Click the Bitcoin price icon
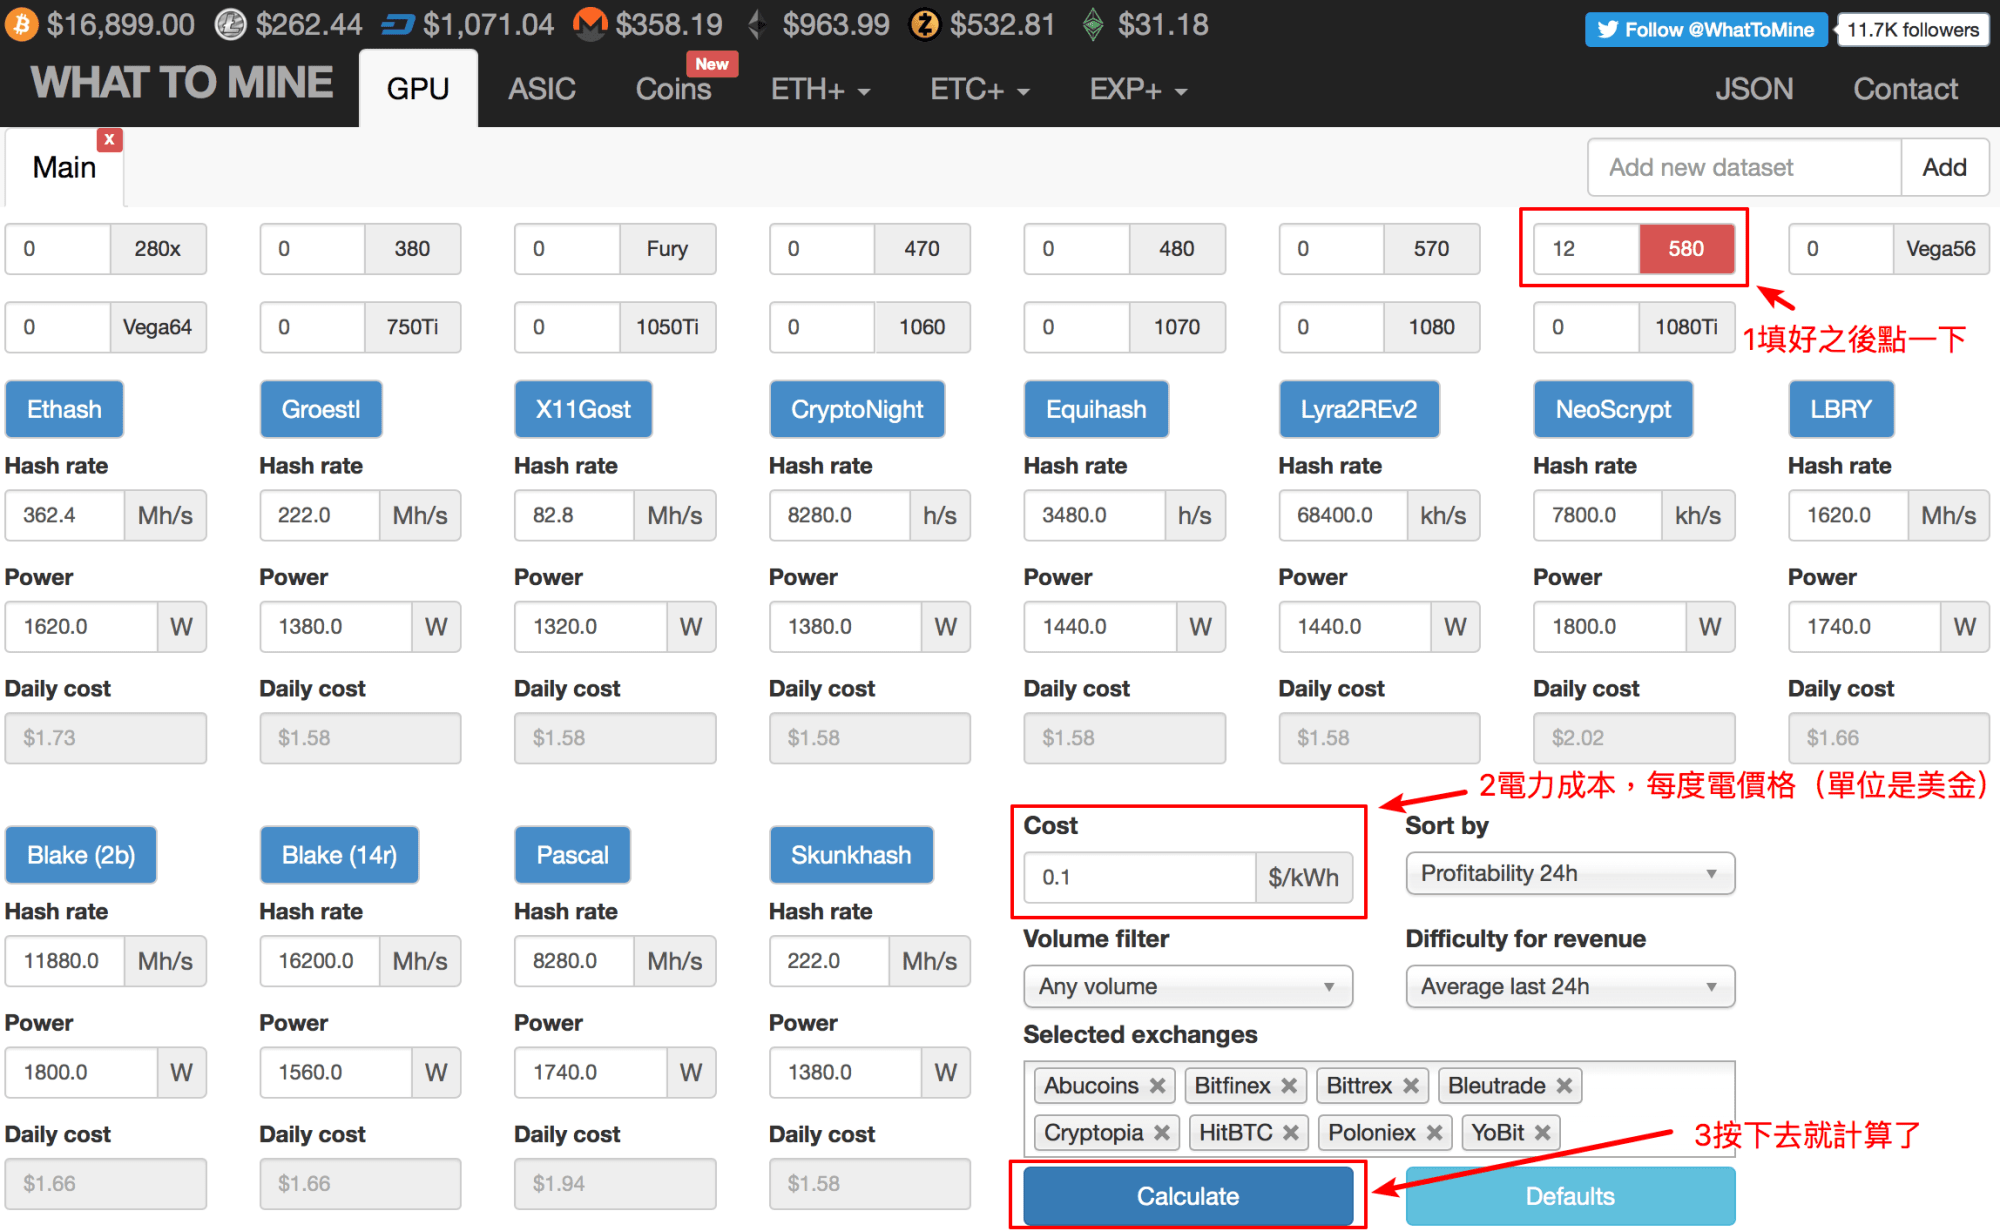The width and height of the screenshot is (2000, 1231). (21, 24)
